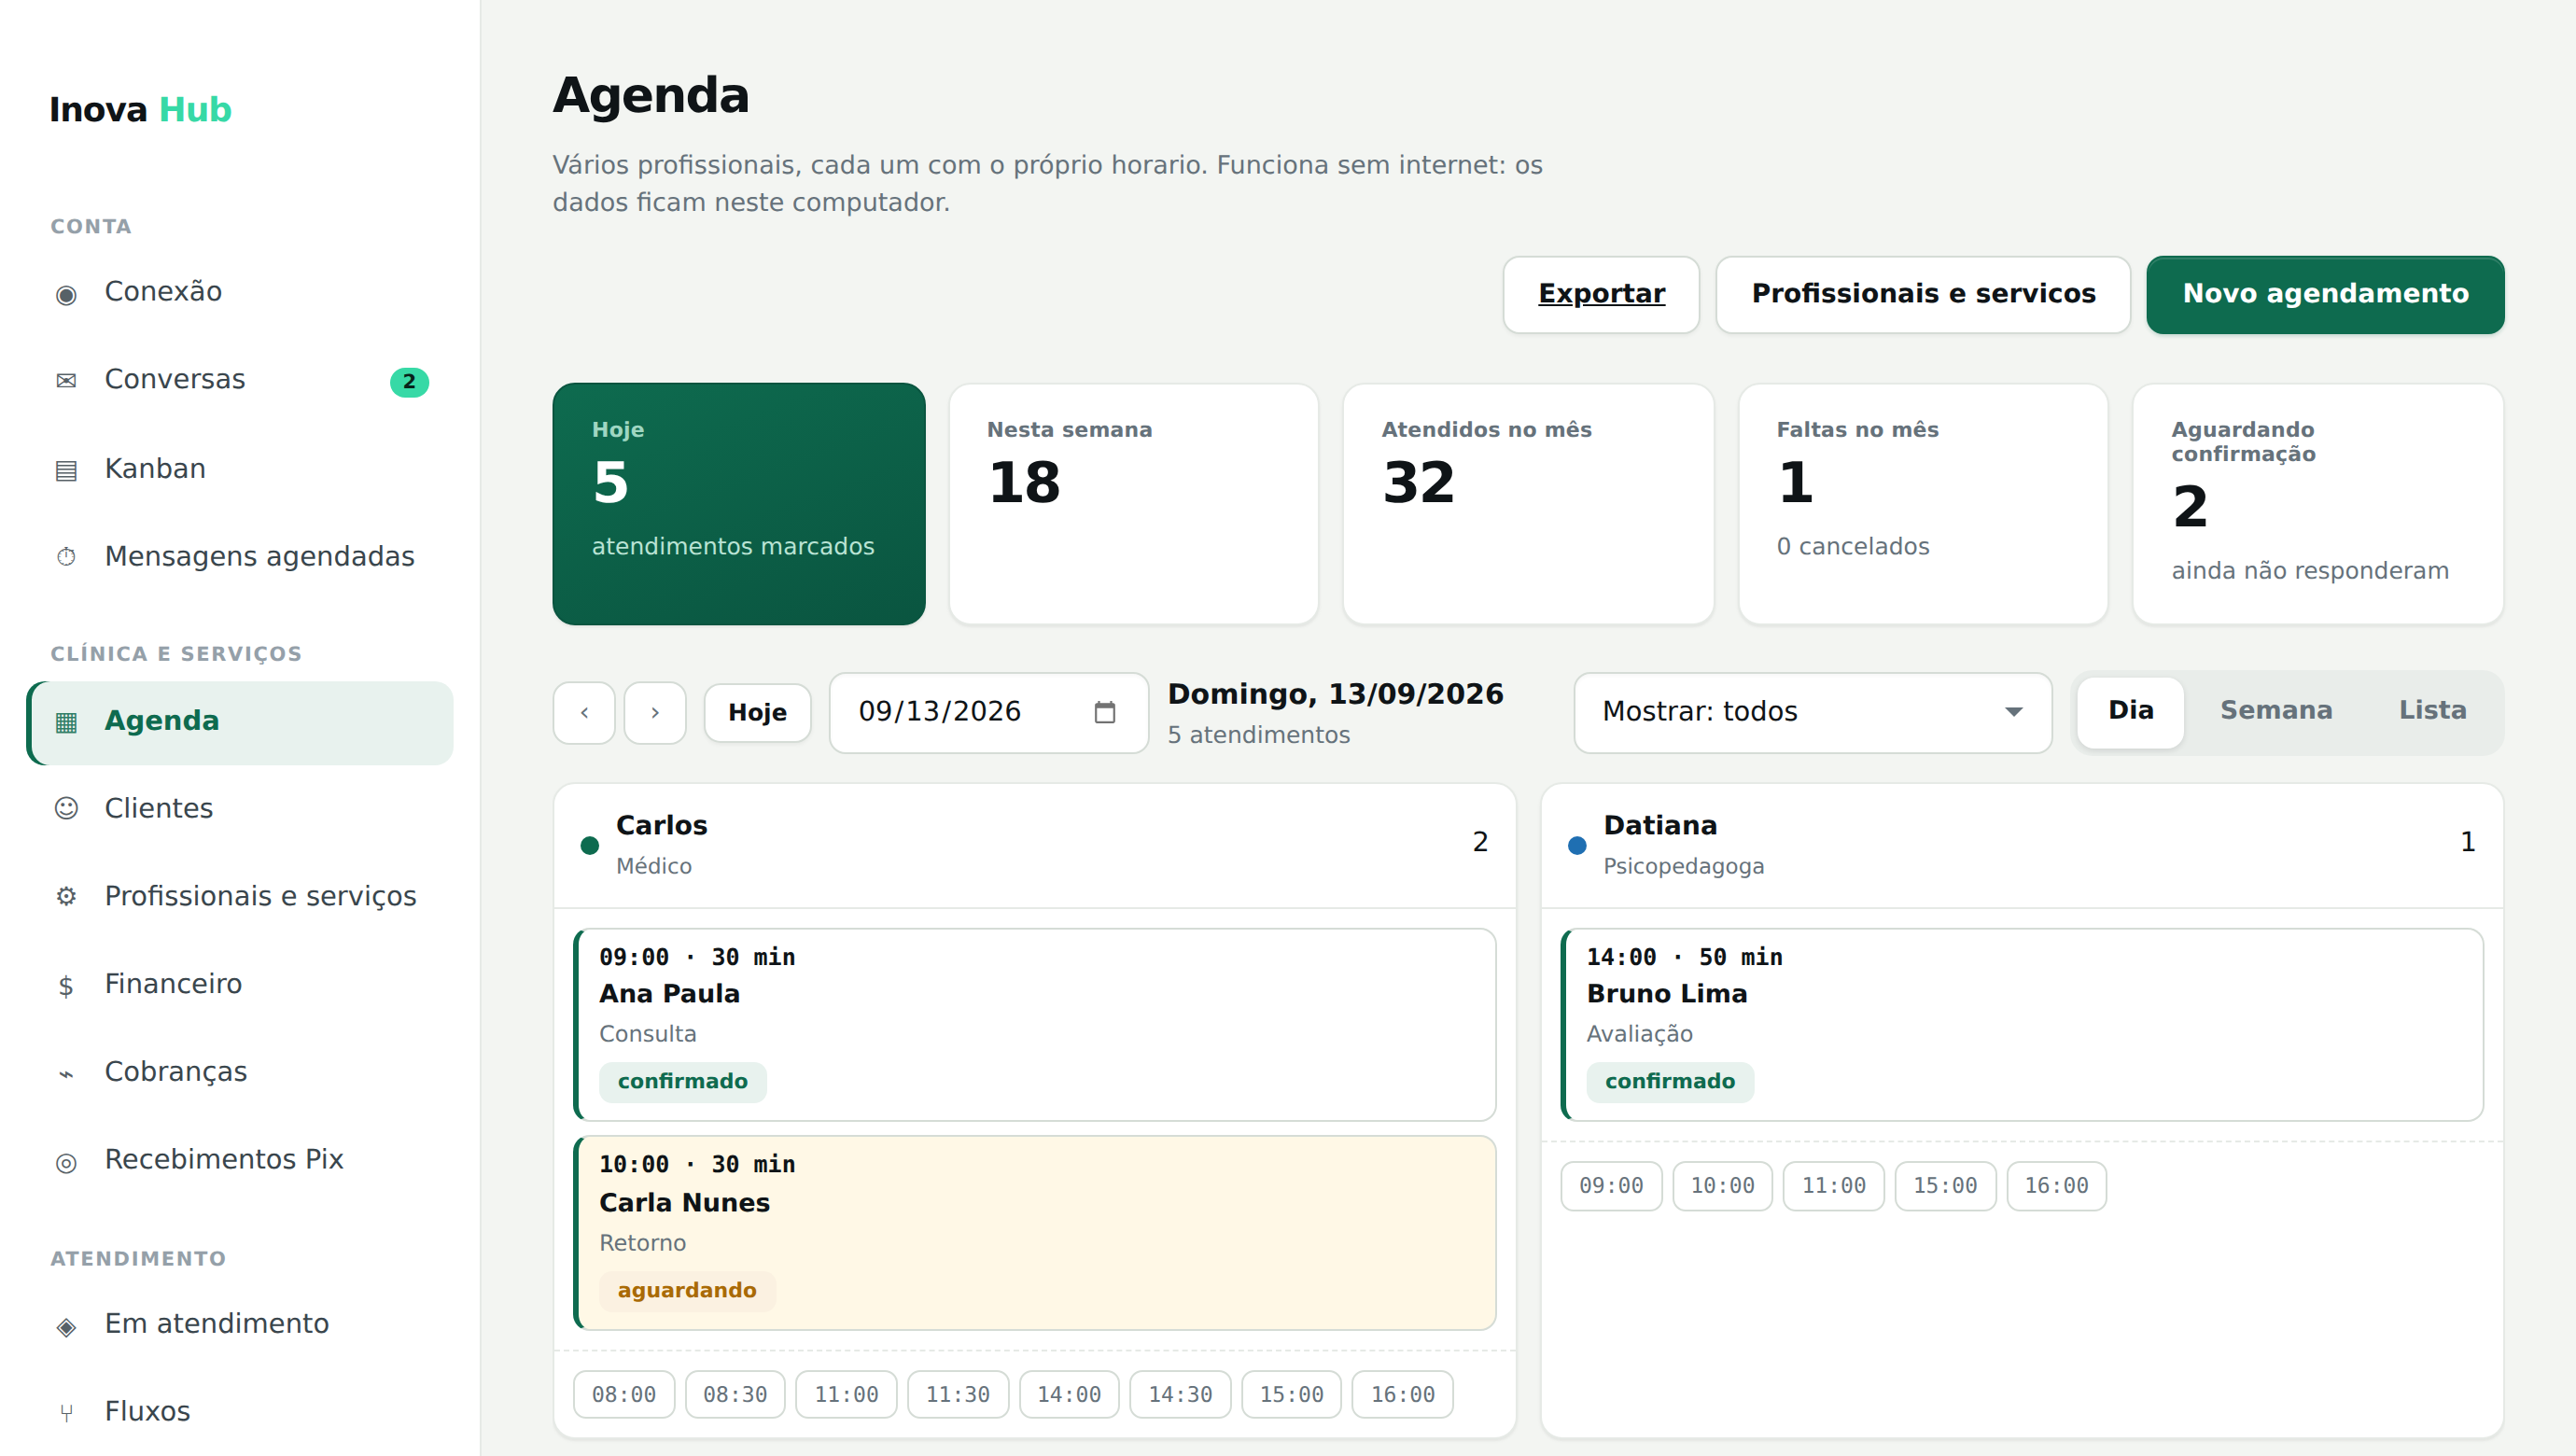The height and width of the screenshot is (1456, 2576).
Task: Click the Hoje summary card
Action: 739,504
